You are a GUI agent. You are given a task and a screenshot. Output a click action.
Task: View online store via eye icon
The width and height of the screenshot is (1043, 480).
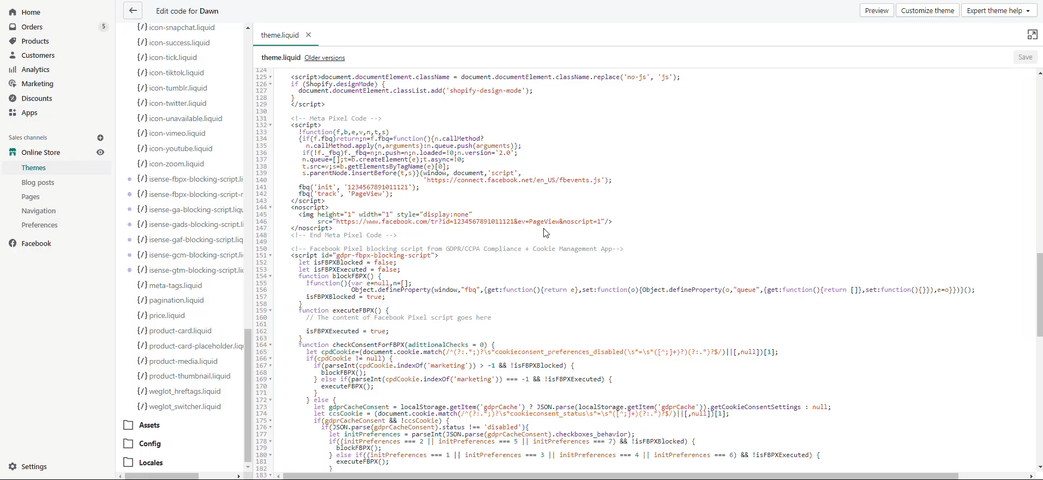coord(100,153)
